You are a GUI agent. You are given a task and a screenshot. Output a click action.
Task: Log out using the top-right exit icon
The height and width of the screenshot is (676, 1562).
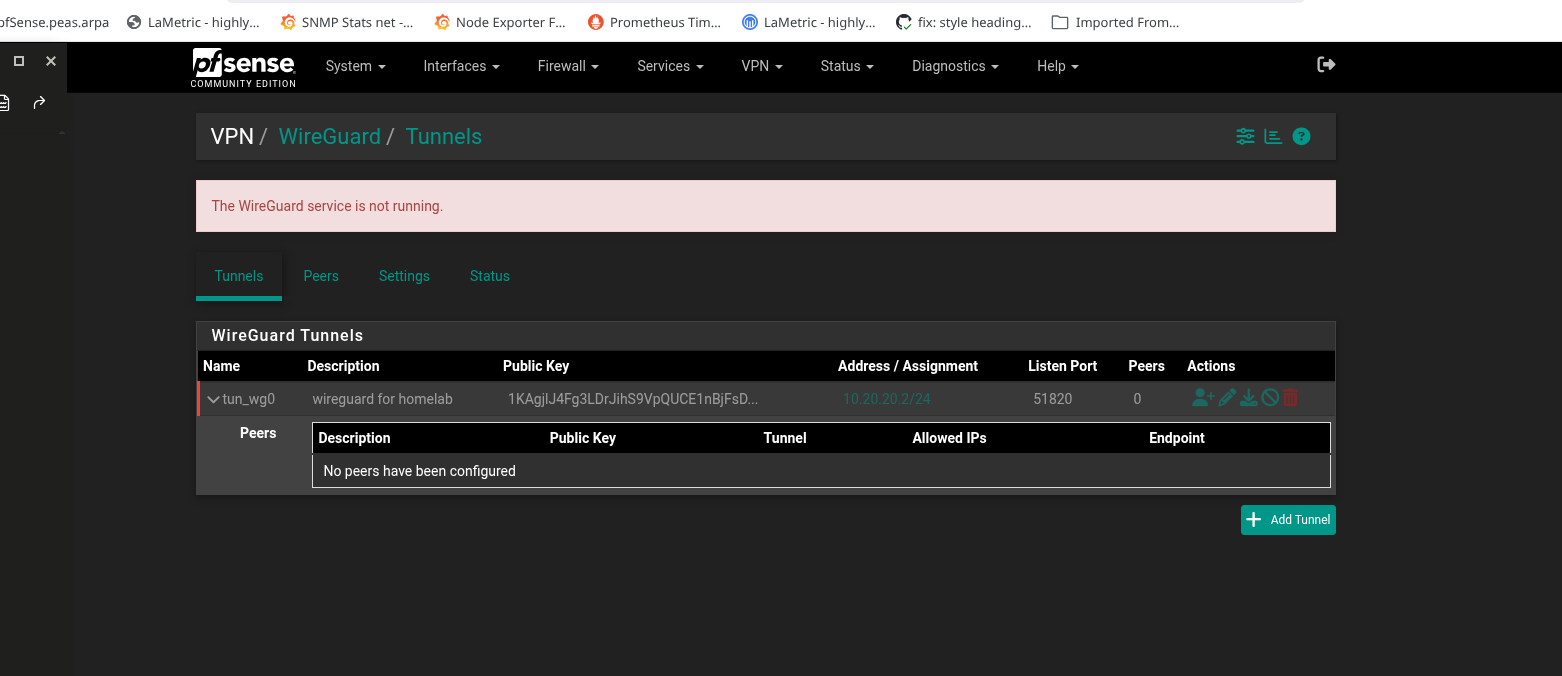click(1326, 65)
